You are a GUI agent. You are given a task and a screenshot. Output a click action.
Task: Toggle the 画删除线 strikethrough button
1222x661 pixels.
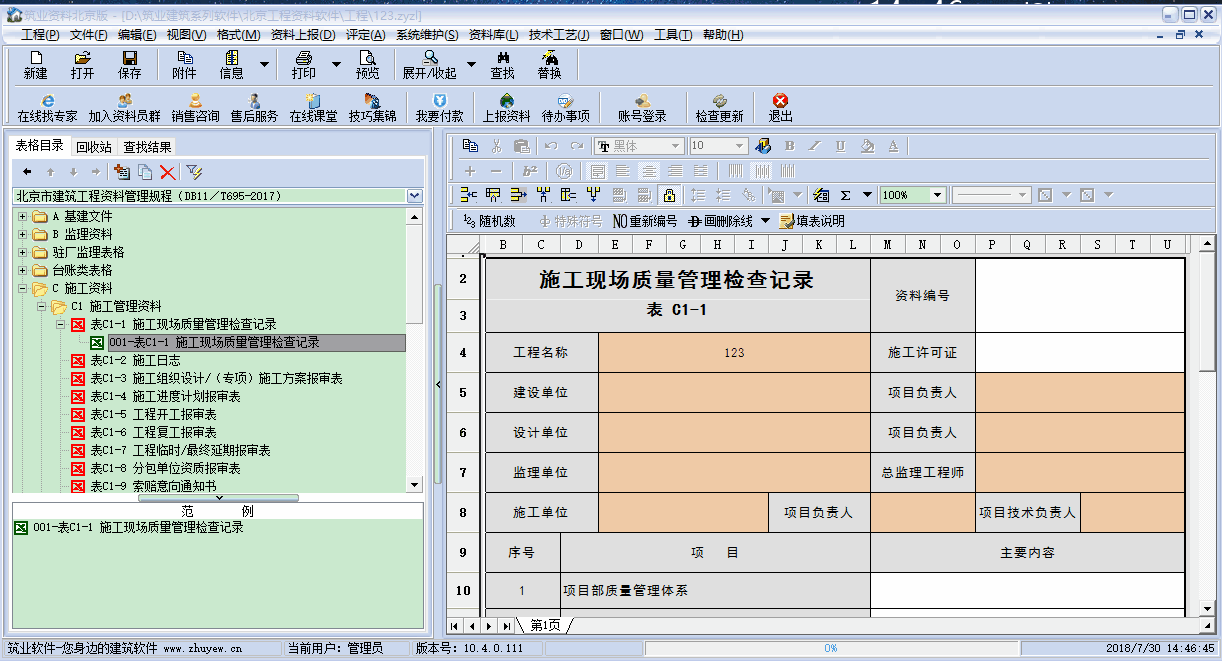727,221
